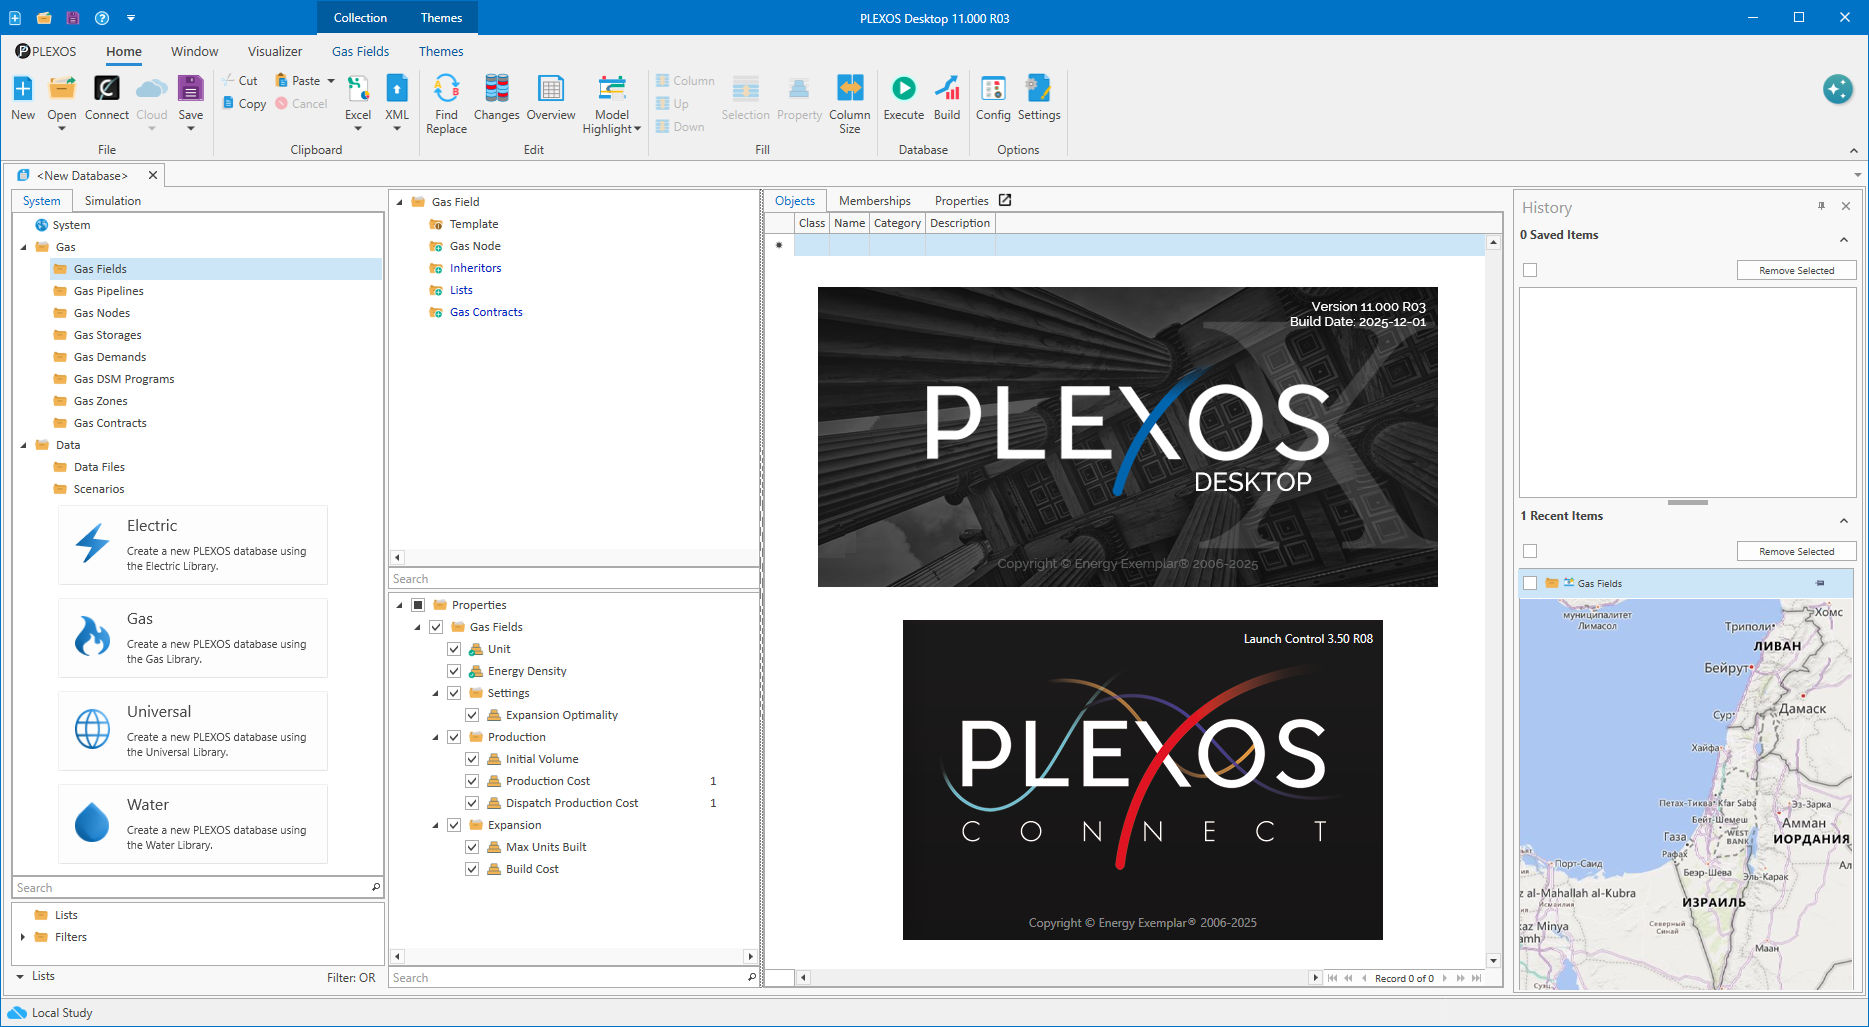1869x1027 pixels.
Task: Click the objects grid vertical scrollbar down arrow
Action: pos(1493,961)
